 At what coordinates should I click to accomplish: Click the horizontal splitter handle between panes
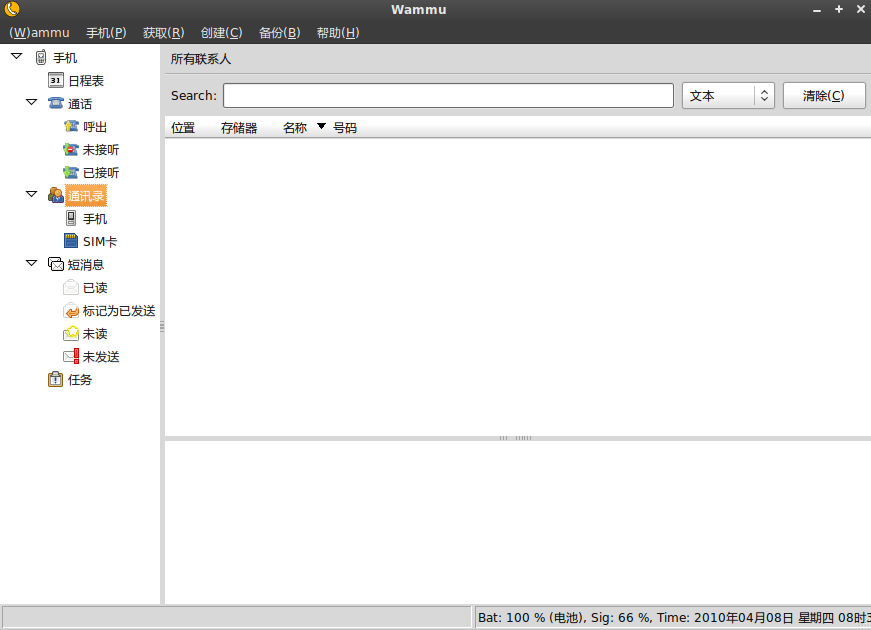pos(516,438)
